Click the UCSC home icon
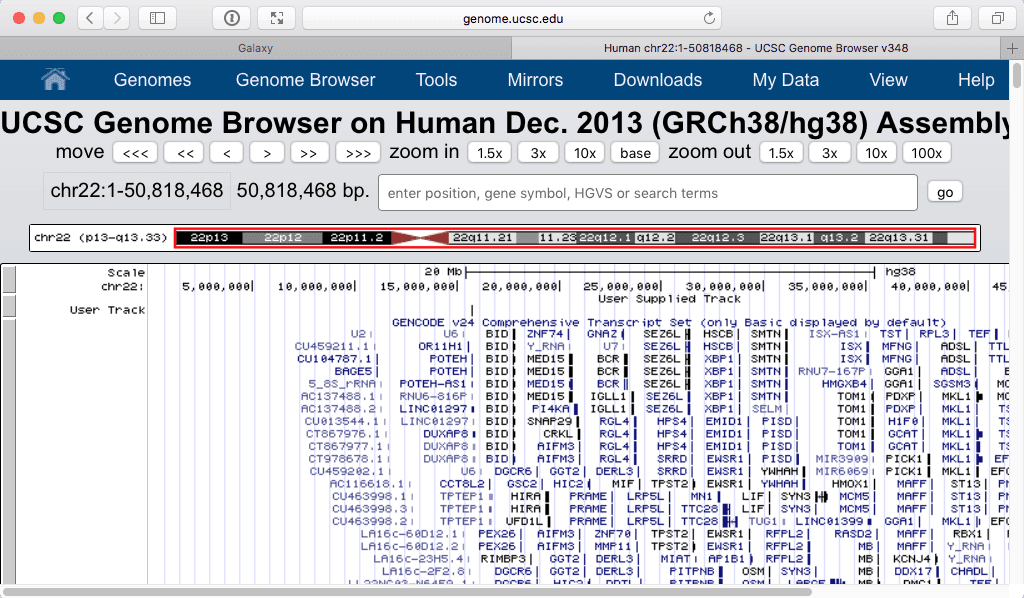The height and width of the screenshot is (598, 1024). (x=55, y=80)
